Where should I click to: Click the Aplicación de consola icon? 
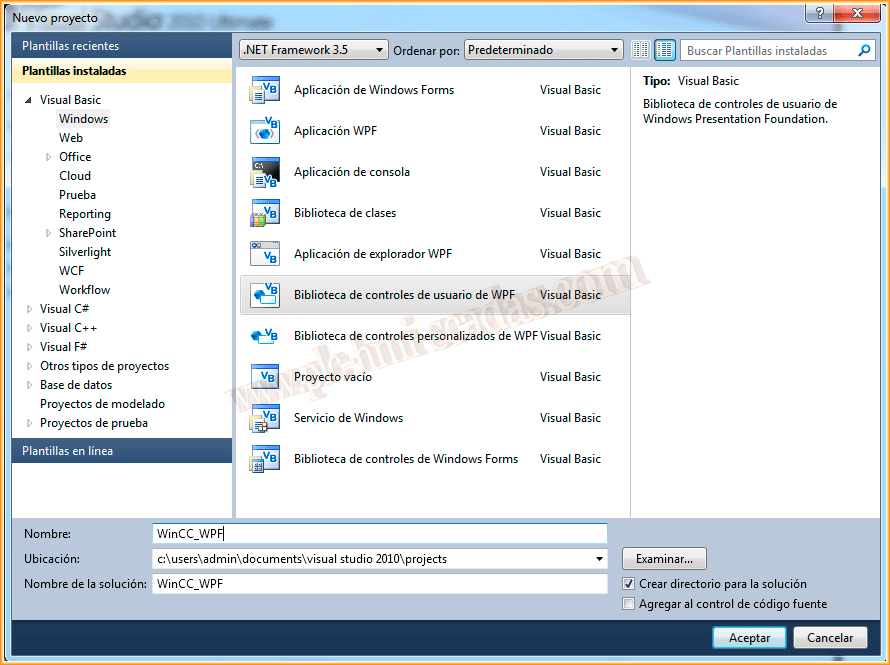(x=264, y=172)
